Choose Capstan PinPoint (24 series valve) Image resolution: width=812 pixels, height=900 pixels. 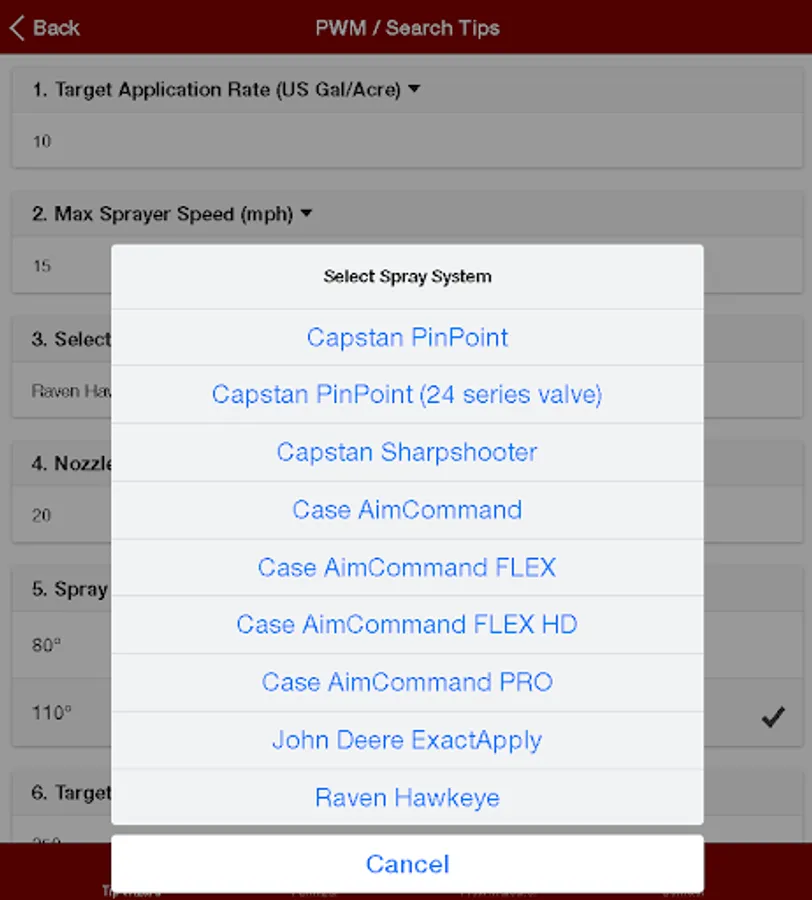pos(407,395)
